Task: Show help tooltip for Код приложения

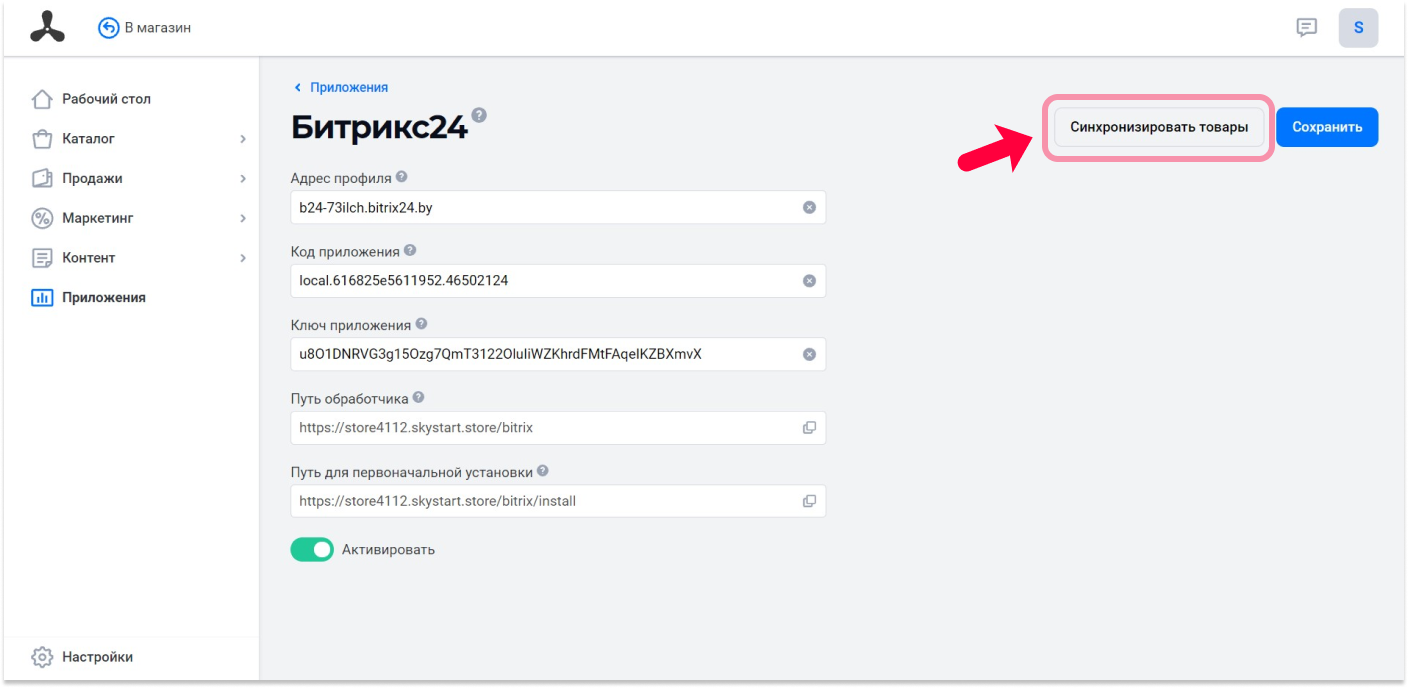Action: (410, 251)
